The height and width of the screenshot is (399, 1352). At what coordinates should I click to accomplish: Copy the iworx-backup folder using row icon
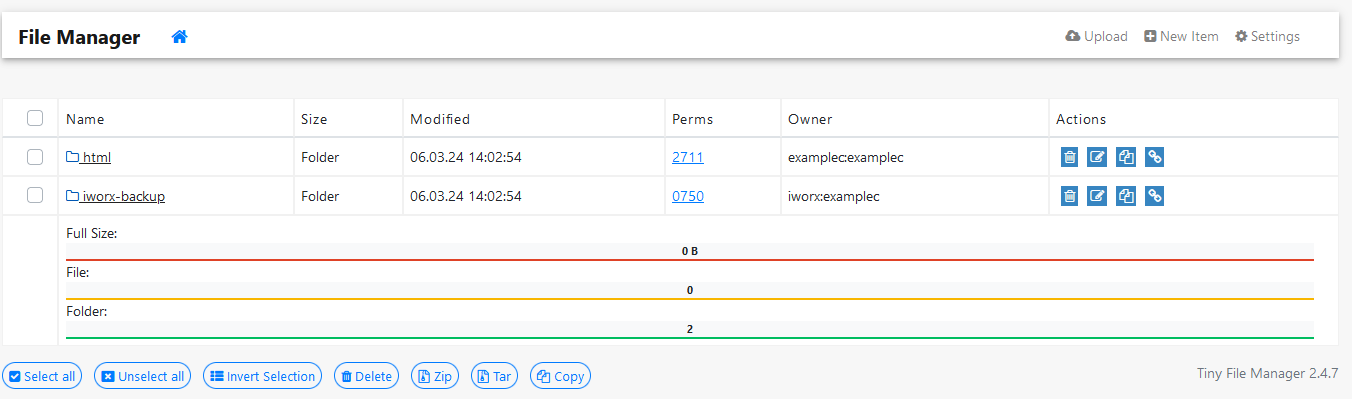click(1126, 196)
